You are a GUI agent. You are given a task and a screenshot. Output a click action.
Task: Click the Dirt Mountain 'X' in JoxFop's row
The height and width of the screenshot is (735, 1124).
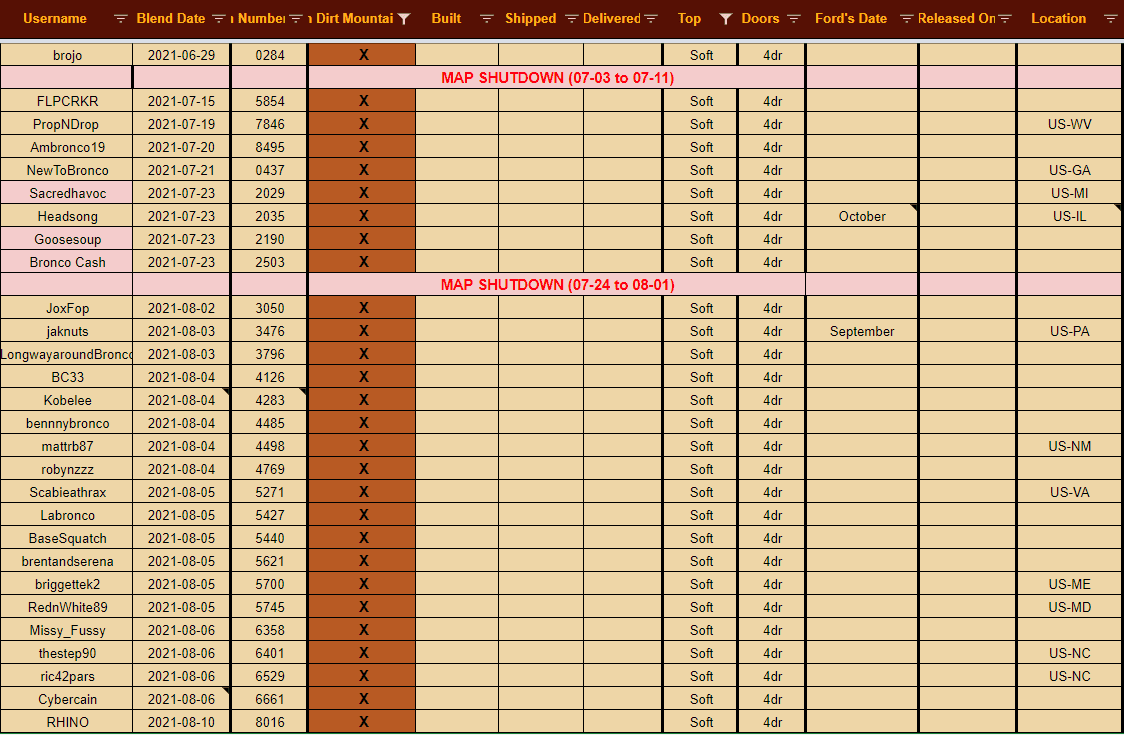(363, 308)
